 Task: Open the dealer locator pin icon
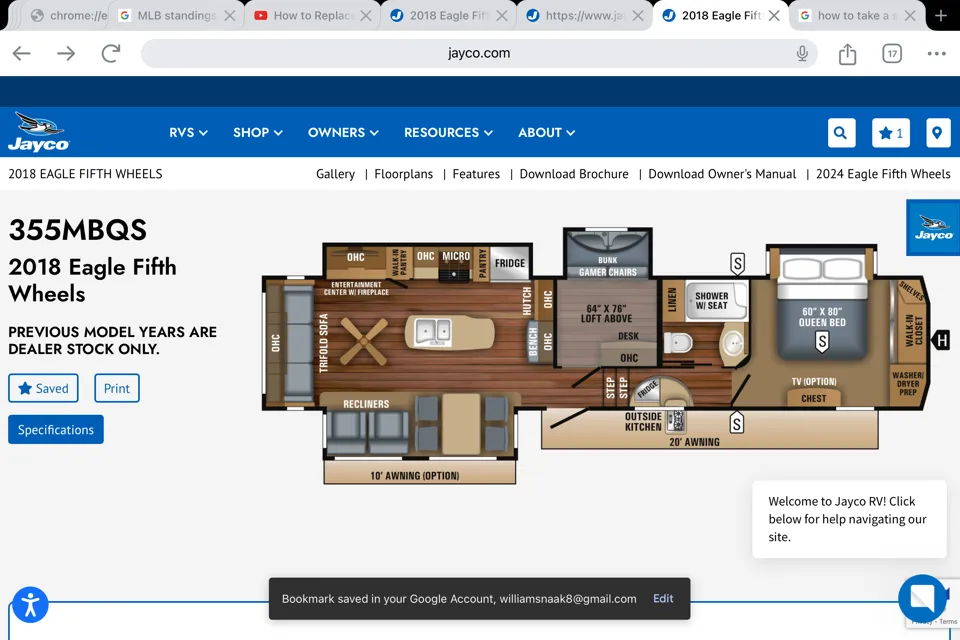point(937,133)
